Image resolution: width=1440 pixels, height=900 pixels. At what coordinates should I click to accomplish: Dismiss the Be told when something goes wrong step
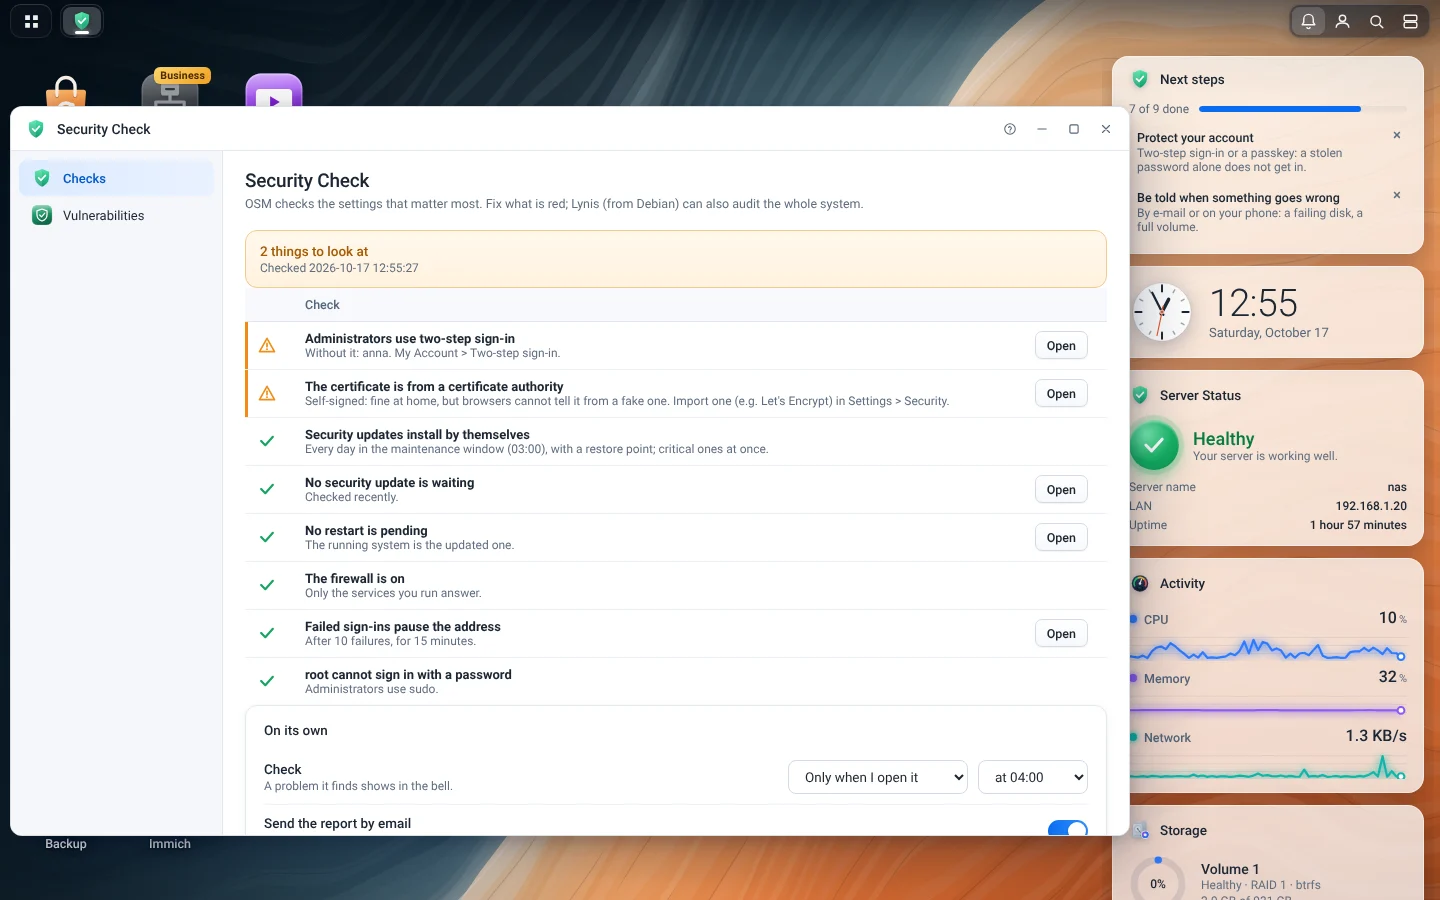coord(1397,195)
